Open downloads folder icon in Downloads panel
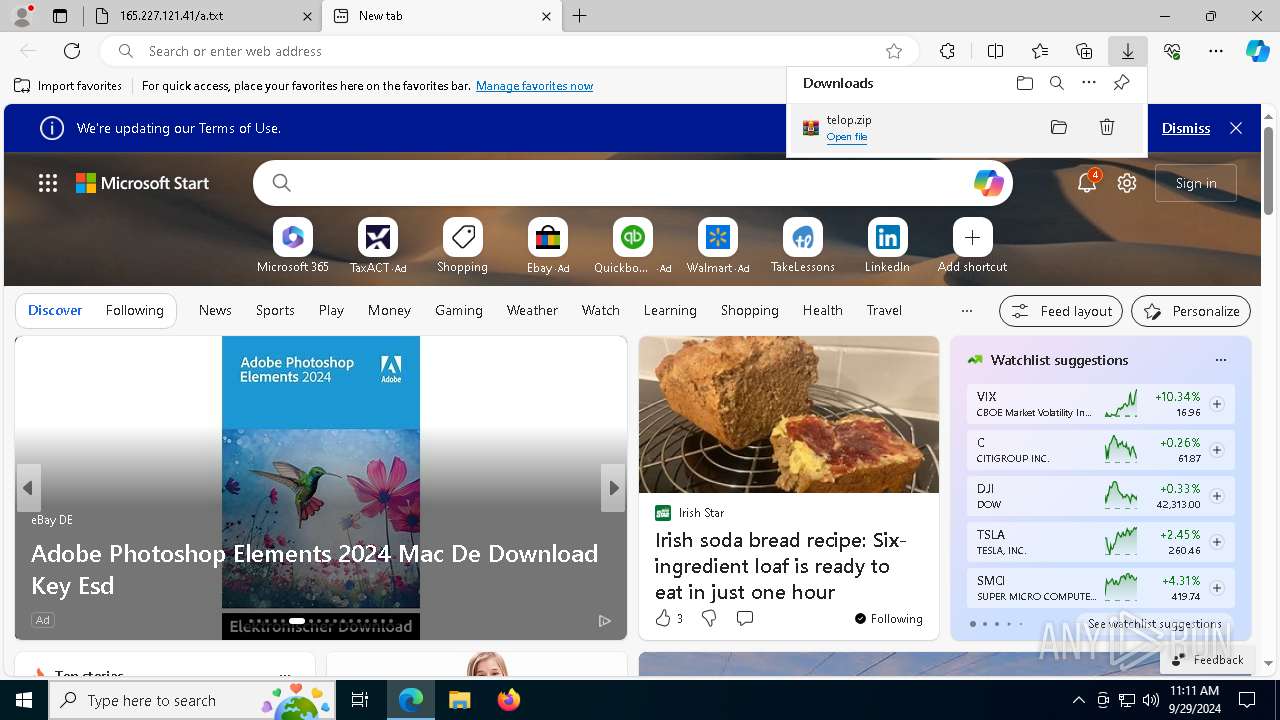The image size is (1280, 720). (x=1024, y=83)
